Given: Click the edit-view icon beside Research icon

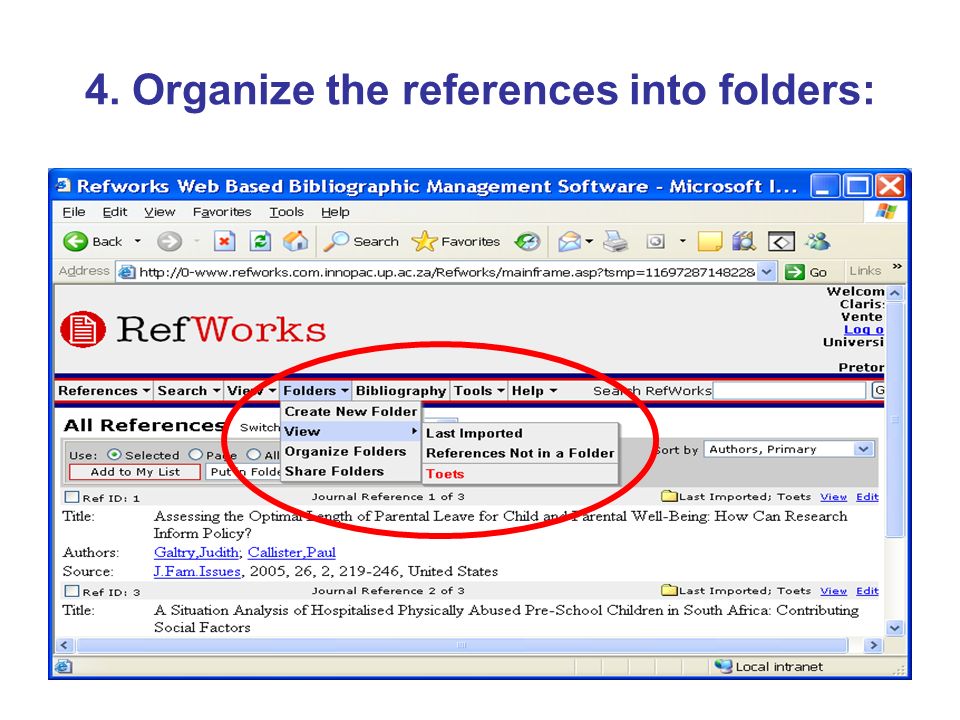Looking at the screenshot, I should tap(781, 242).
